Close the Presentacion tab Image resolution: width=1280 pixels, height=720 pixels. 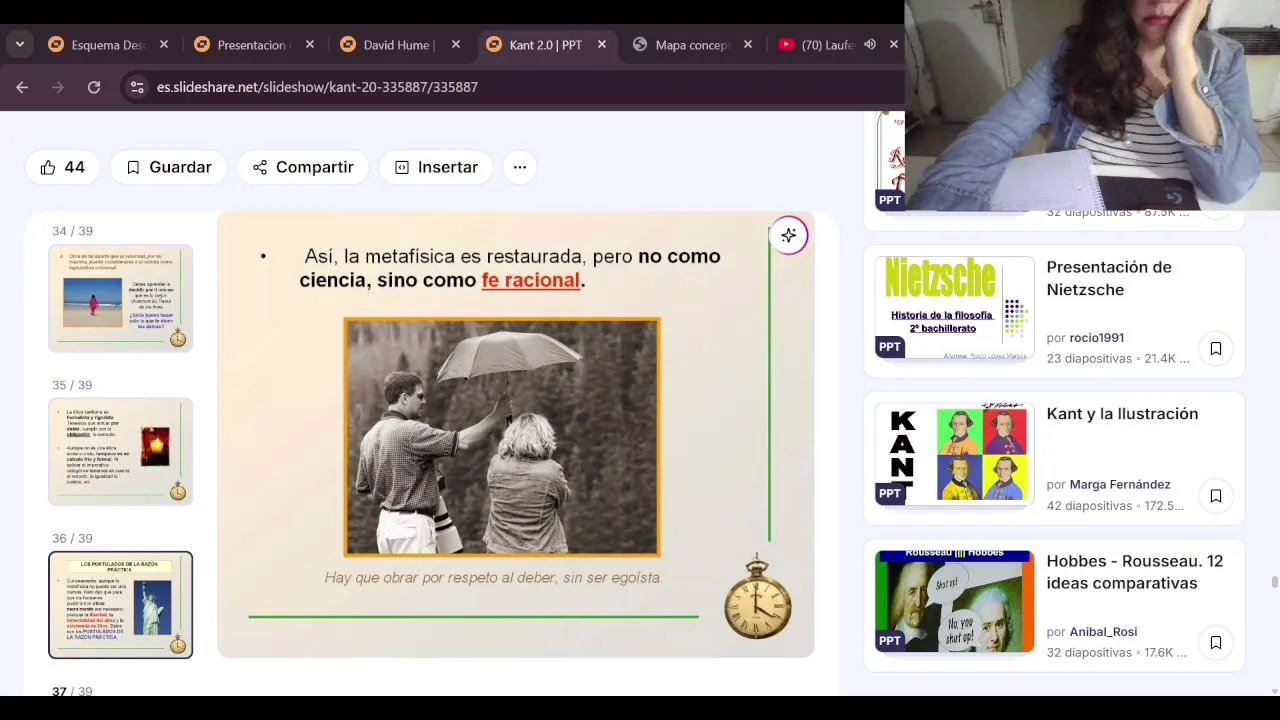pyautogui.click(x=310, y=45)
